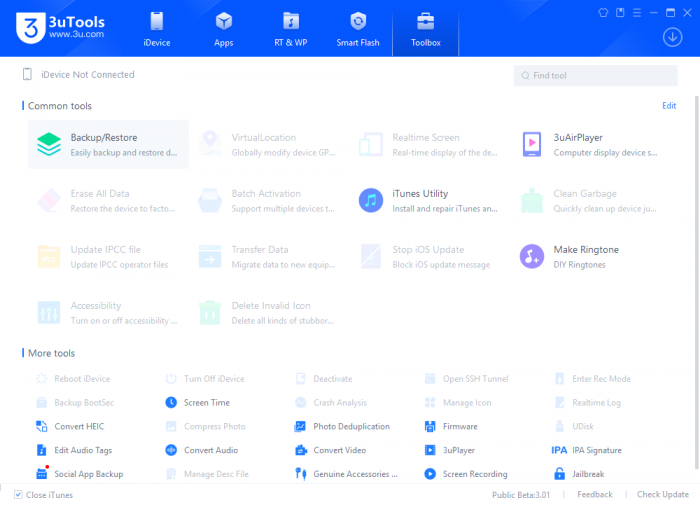Click the Edit Audio Tags icon
The image size is (700, 505).
(x=42, y=450)
